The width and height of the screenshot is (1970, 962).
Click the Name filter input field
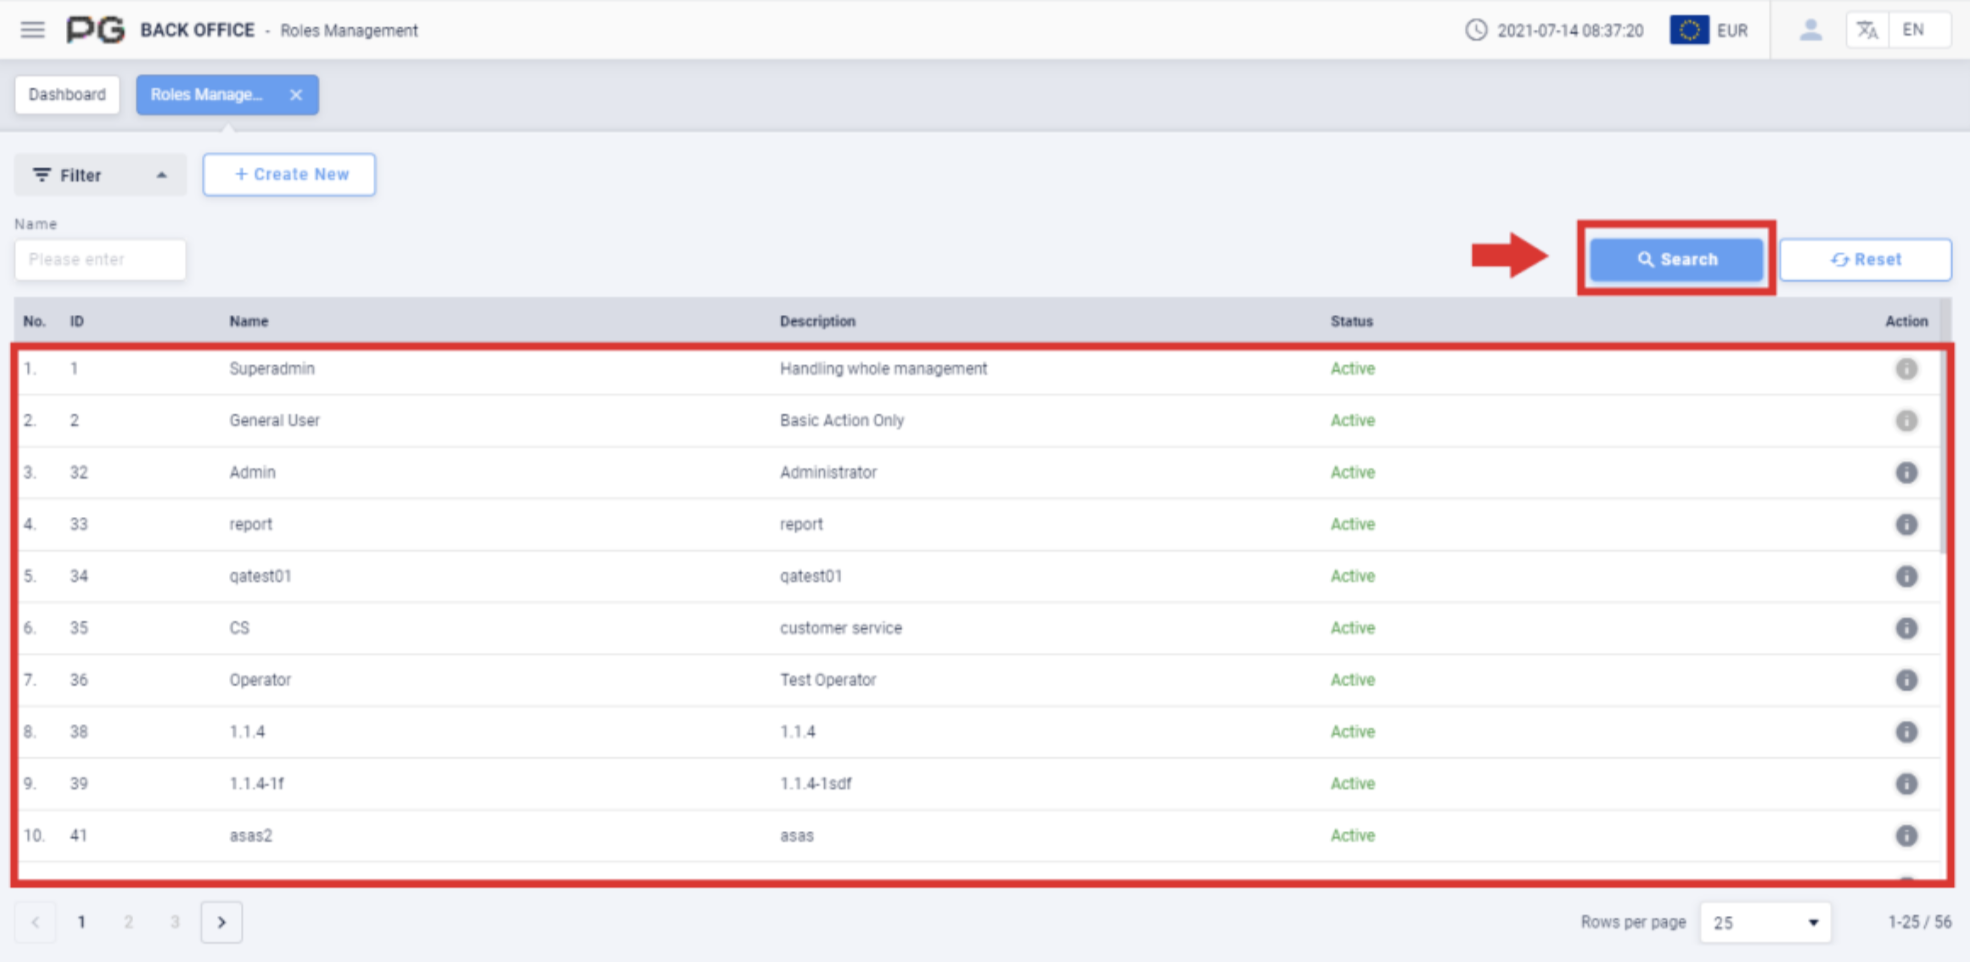click(100, 259)
